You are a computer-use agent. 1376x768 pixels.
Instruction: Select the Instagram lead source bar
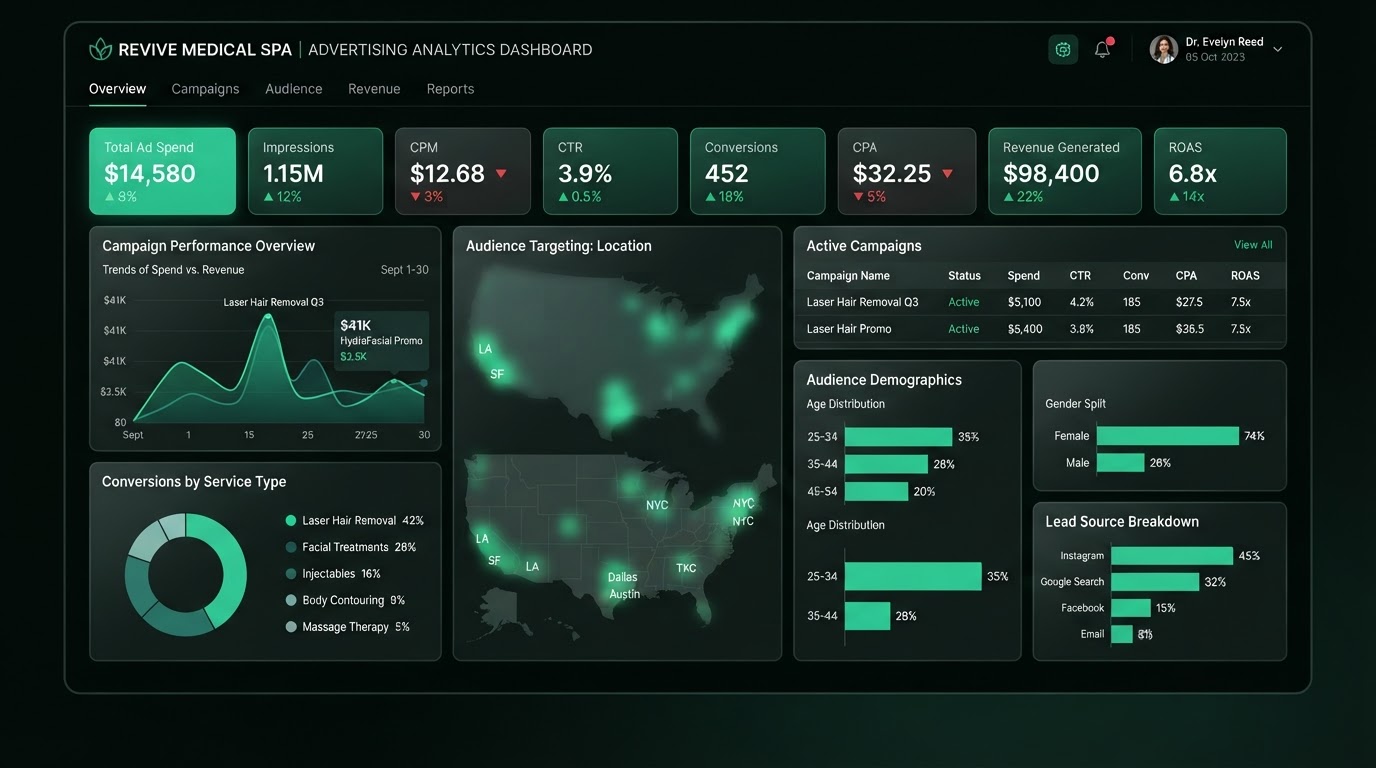point(1172,556)
